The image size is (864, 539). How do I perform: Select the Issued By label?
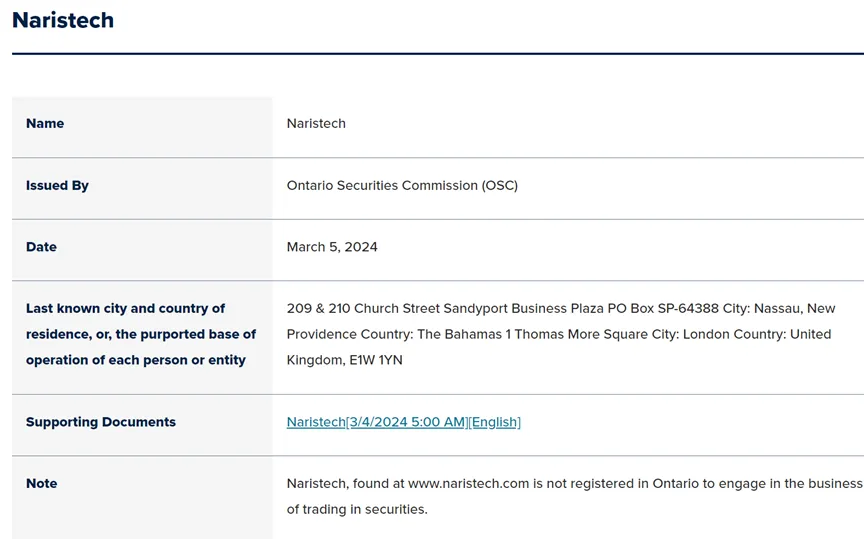(x=57, y=186)
